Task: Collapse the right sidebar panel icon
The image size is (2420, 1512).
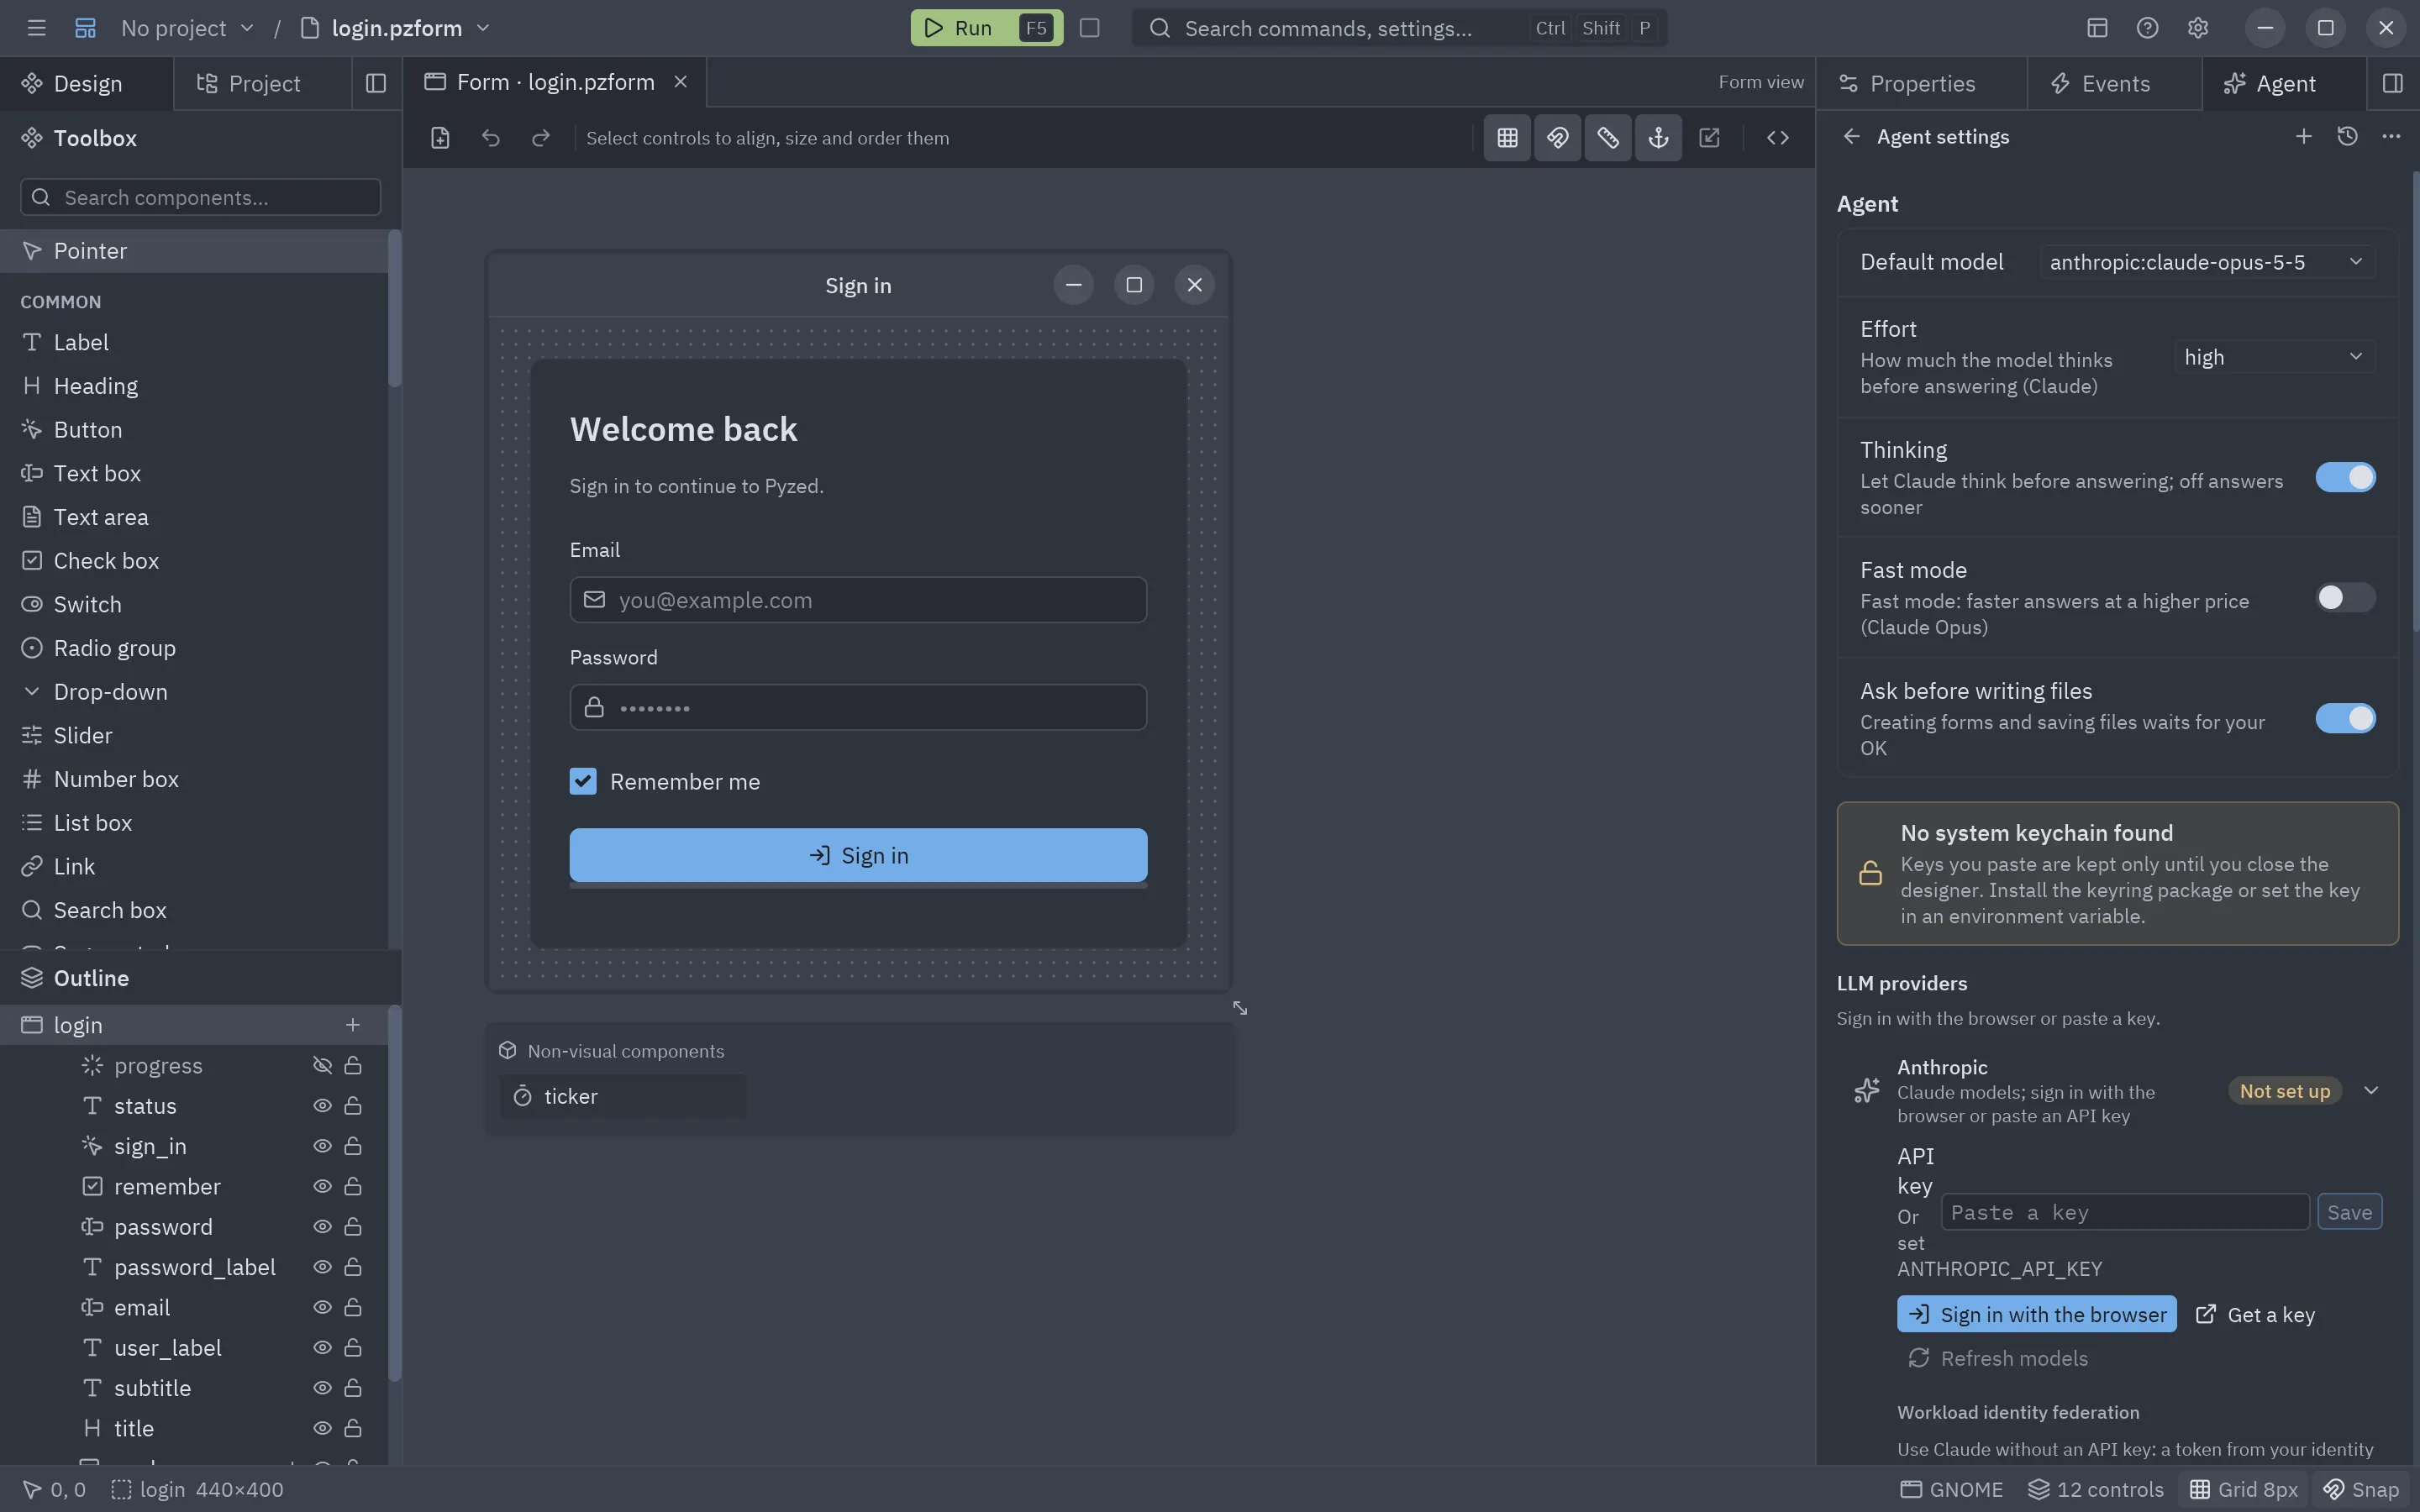Action: (2392, 83)
